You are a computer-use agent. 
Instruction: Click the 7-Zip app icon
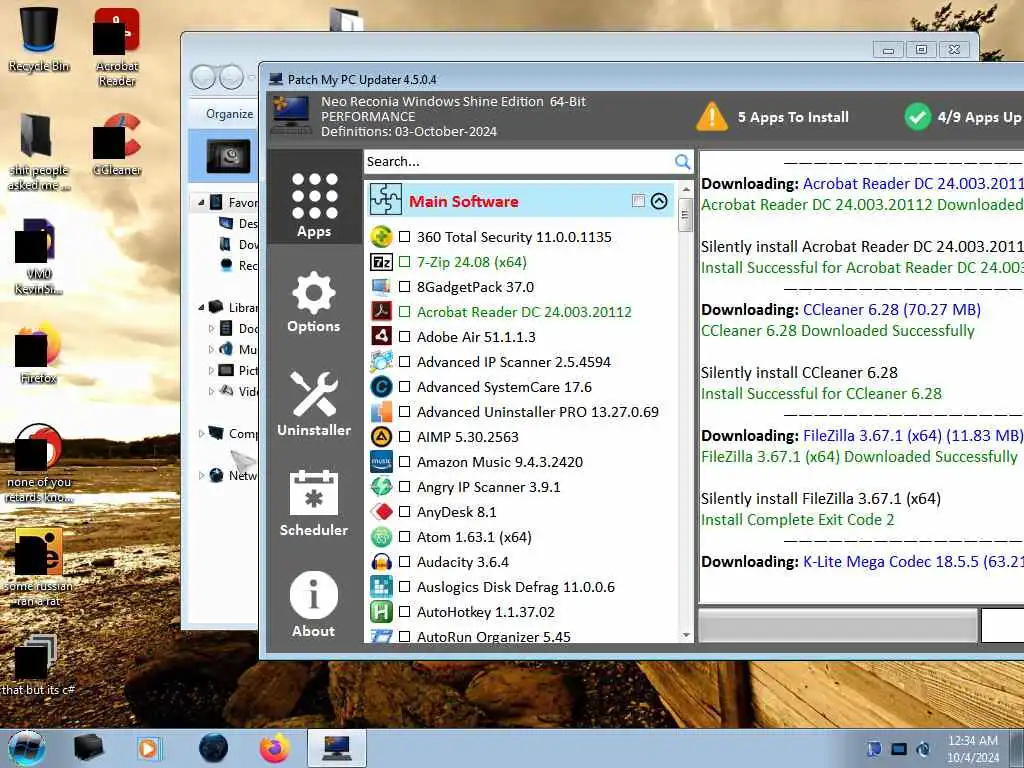[381, 262]
